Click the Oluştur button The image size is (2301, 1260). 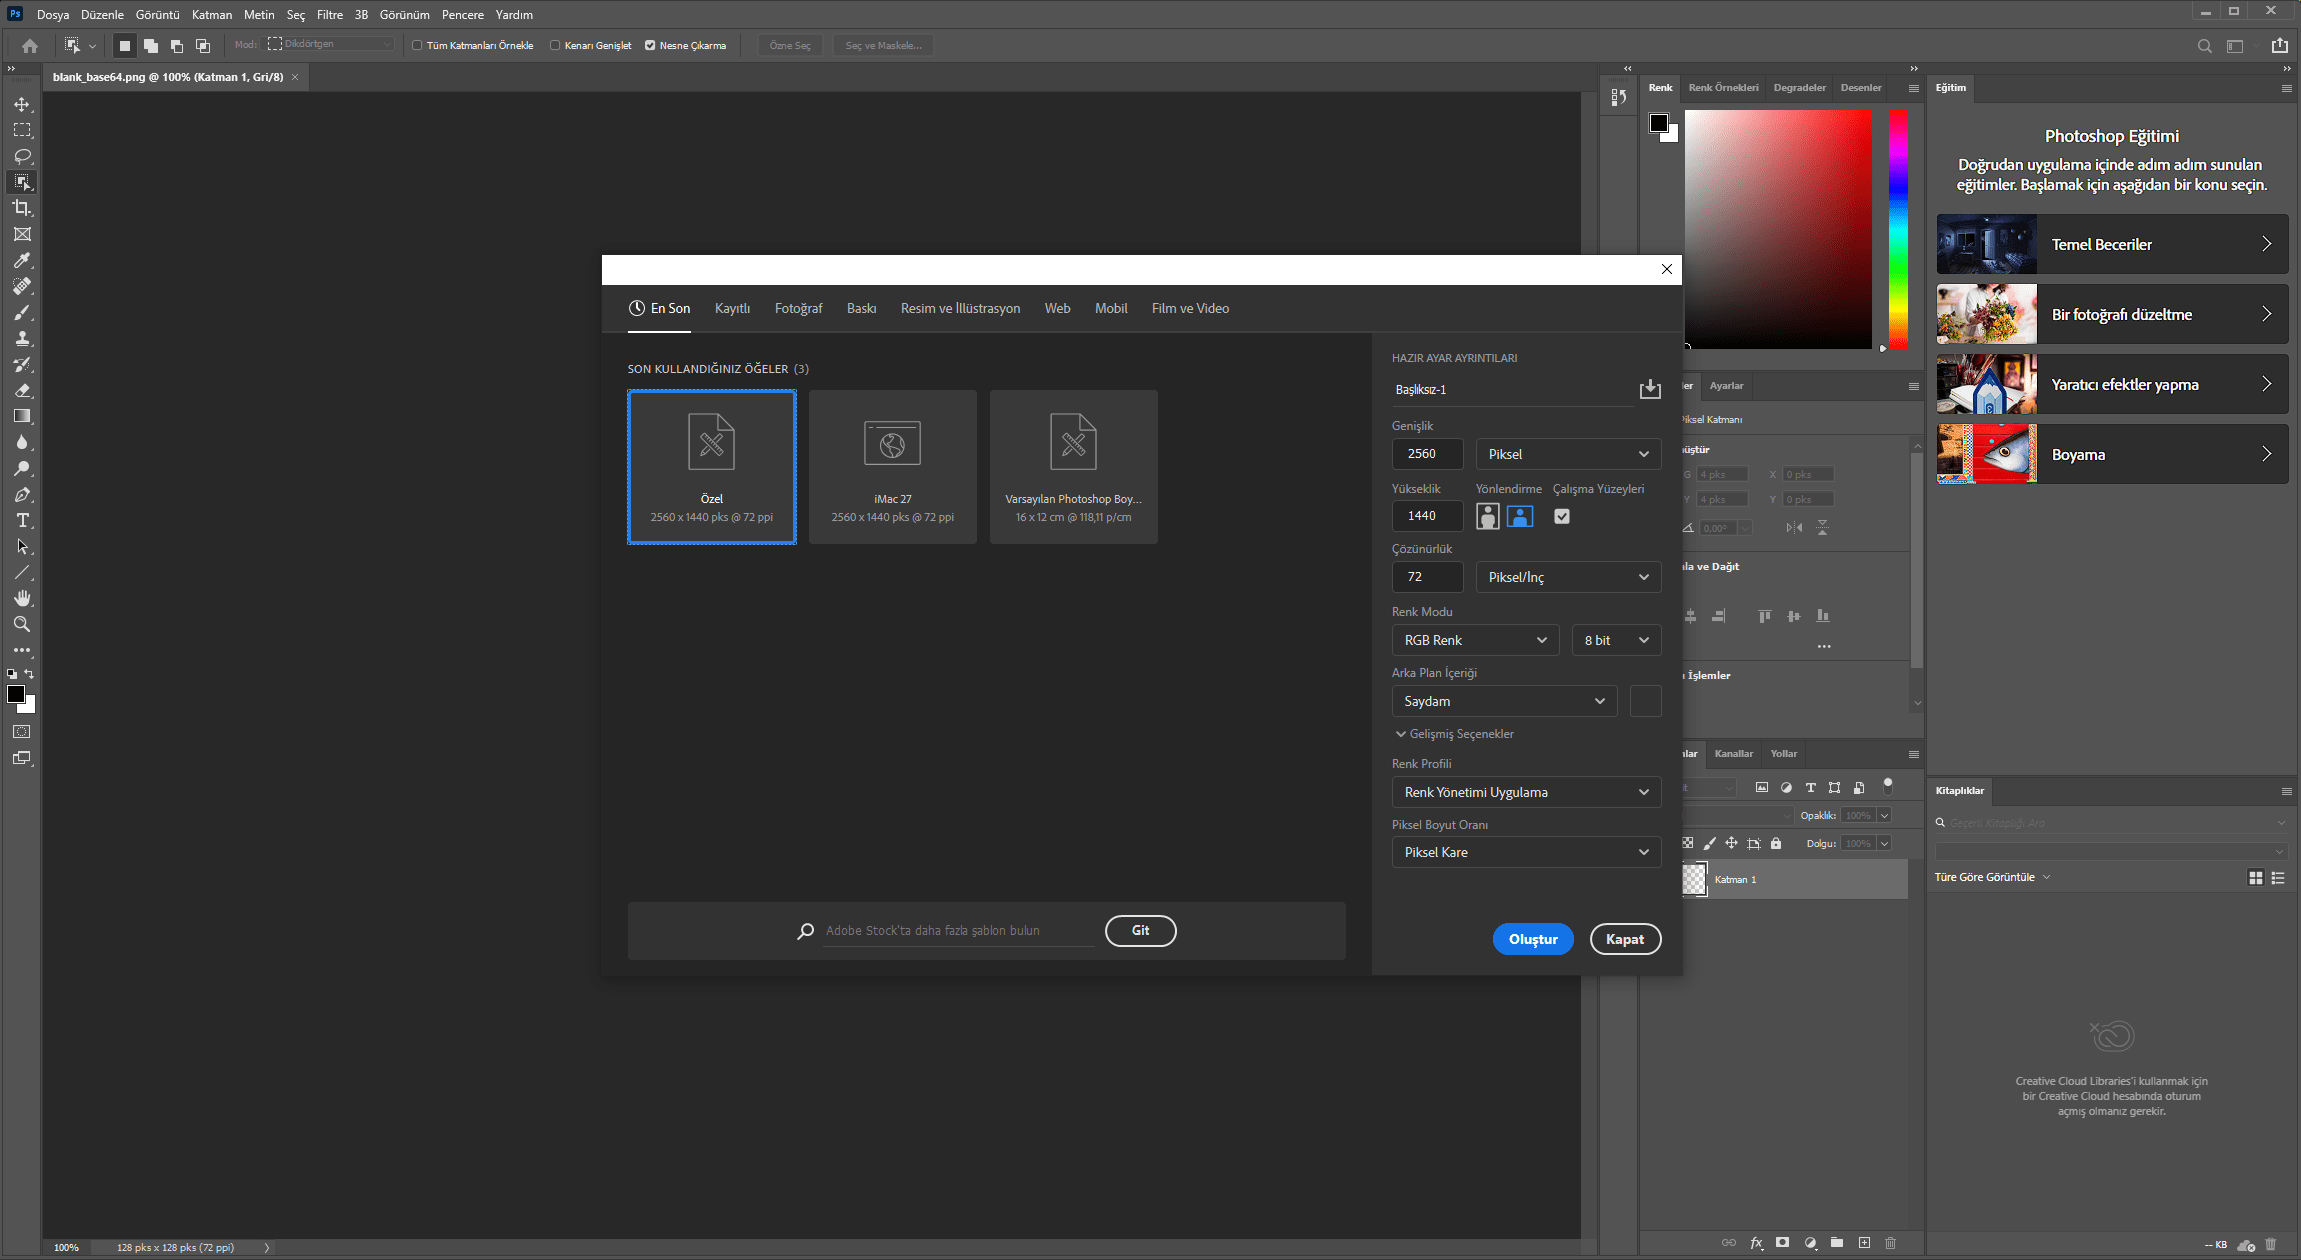(1533, 939)
